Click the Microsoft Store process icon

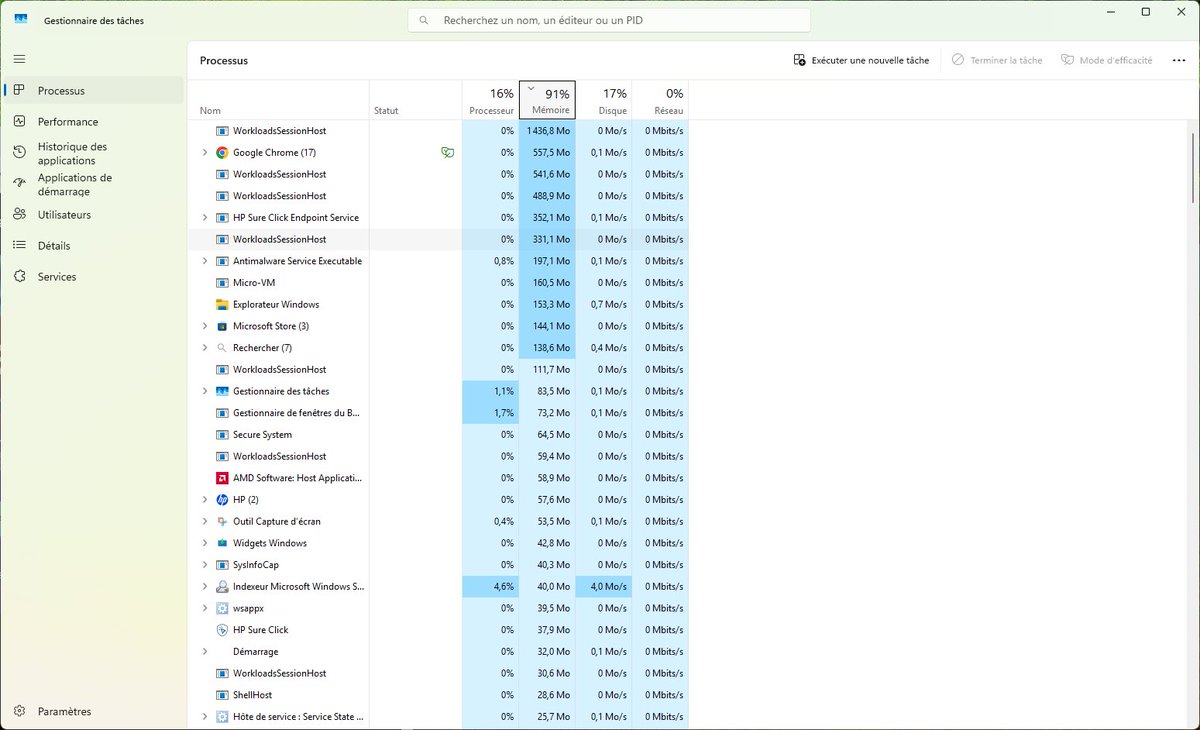pyautogui.click(x=222, y=326)
